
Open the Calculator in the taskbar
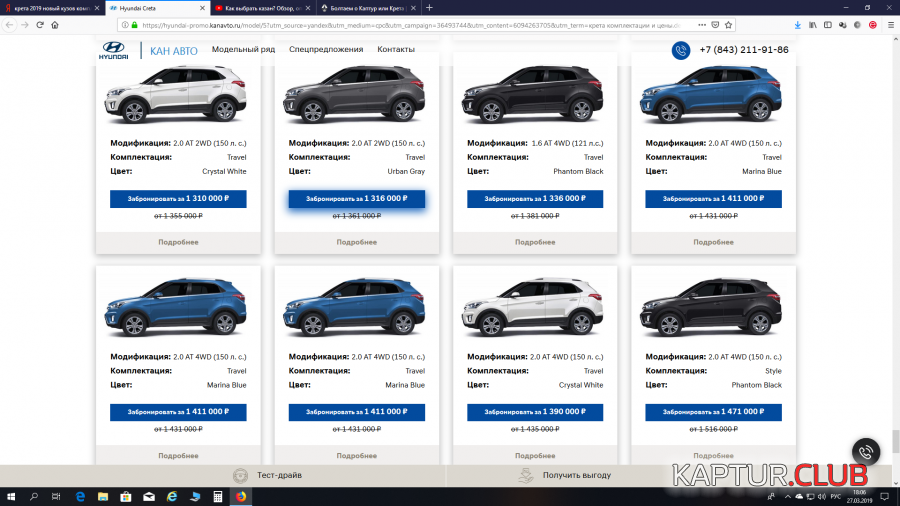pyautogui.click(x=218, y=496)
